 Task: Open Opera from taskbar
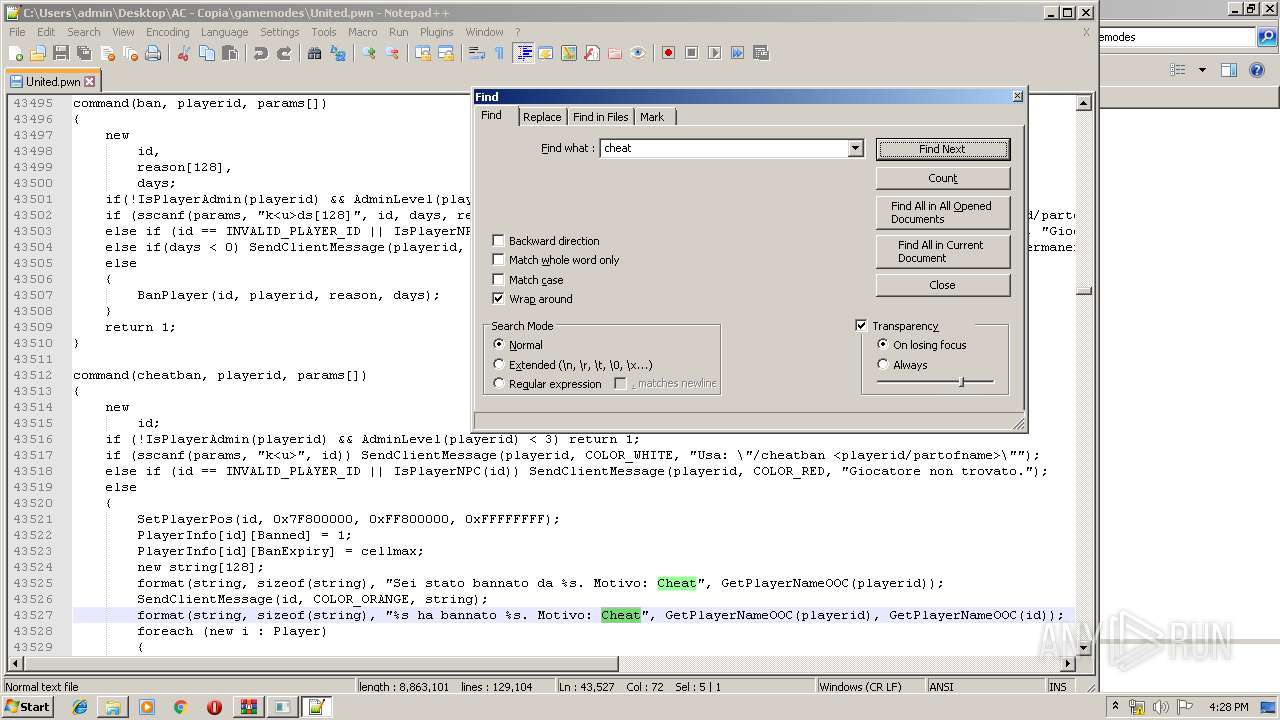tap(214, 707)
